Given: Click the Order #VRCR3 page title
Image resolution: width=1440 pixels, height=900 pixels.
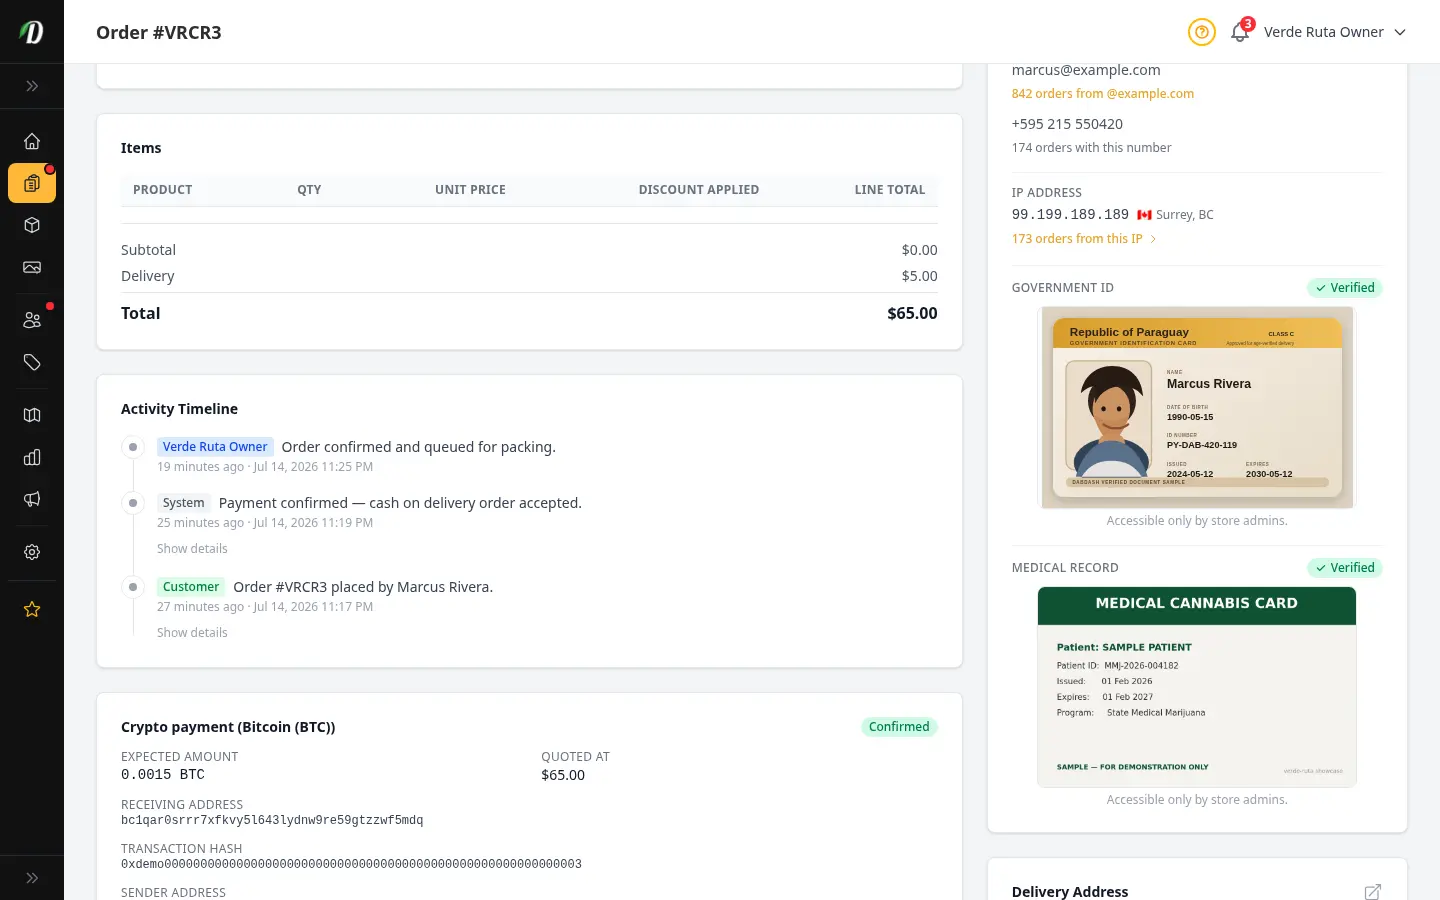Looking at the screenshot, I should click(159, 32).
